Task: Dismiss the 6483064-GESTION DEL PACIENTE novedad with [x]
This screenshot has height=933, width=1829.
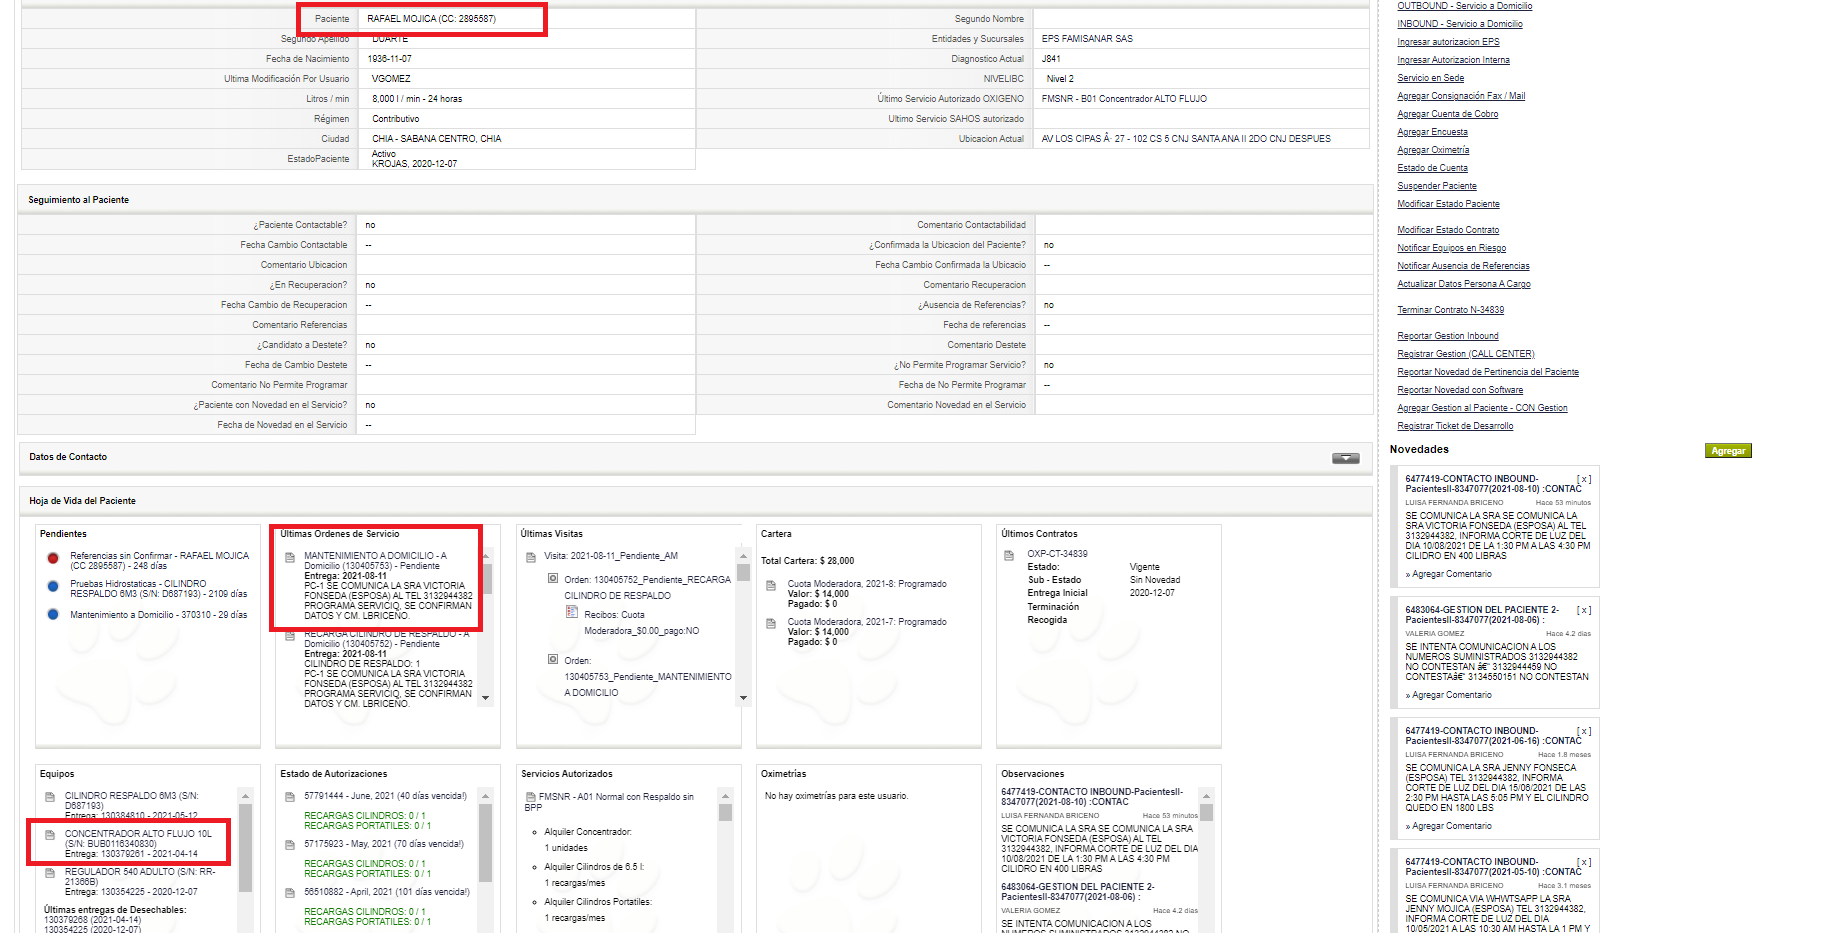Action: click(1584, 610)
